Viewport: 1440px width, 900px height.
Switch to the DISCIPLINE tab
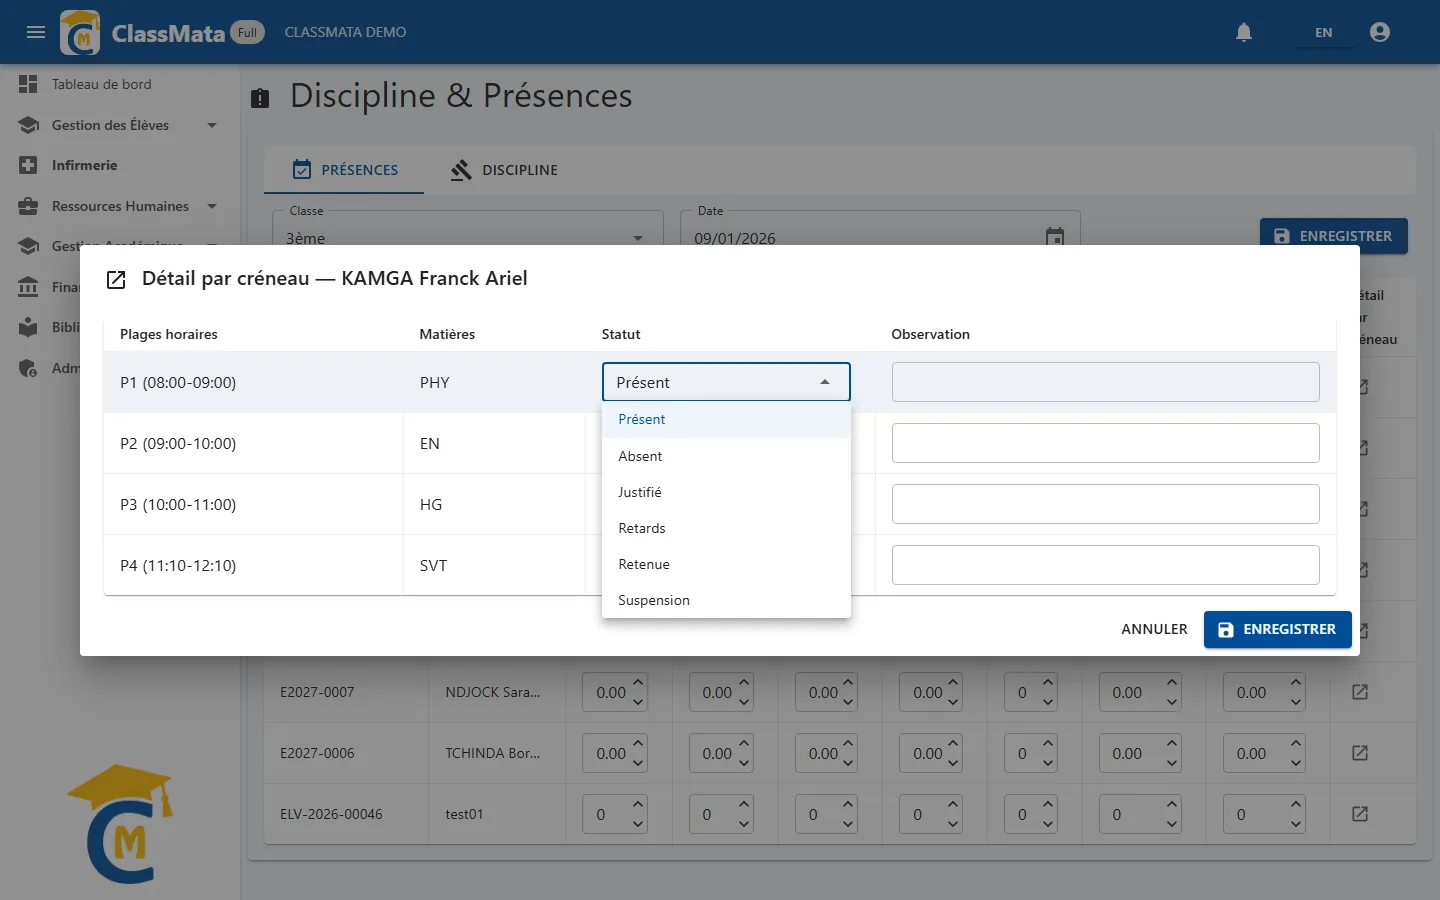[504, 170]
